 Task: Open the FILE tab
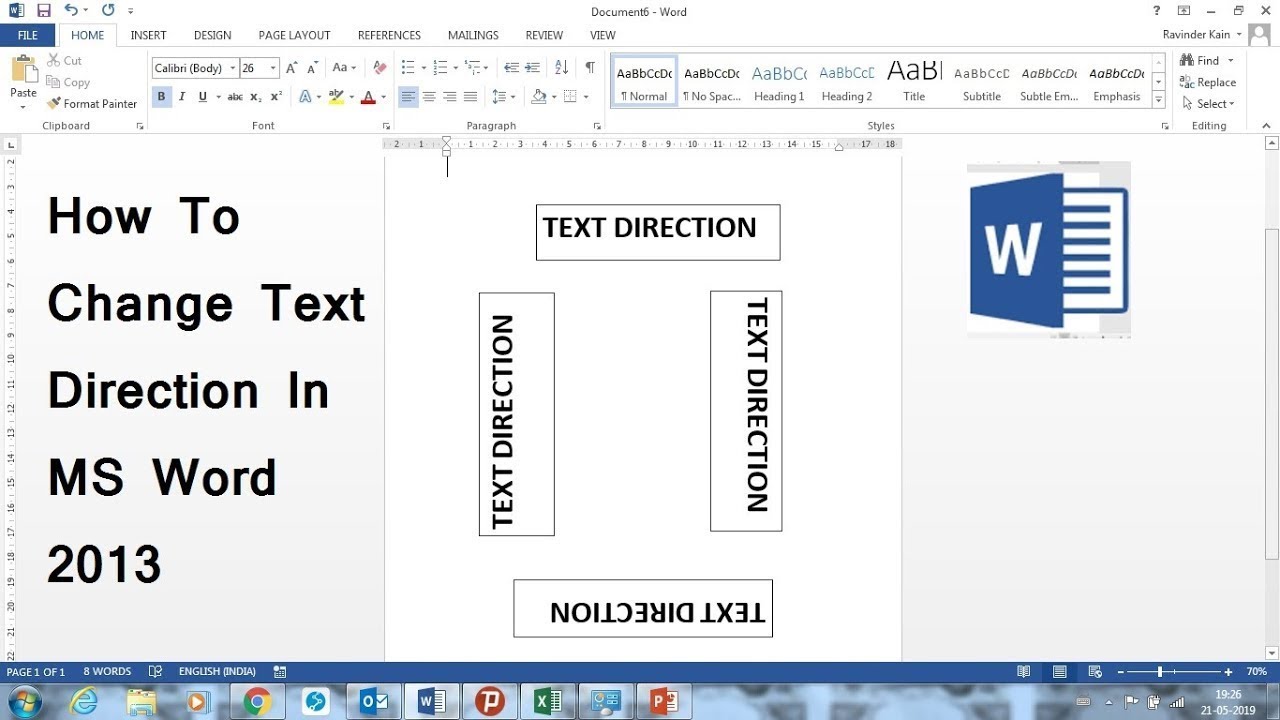[28, 35]
